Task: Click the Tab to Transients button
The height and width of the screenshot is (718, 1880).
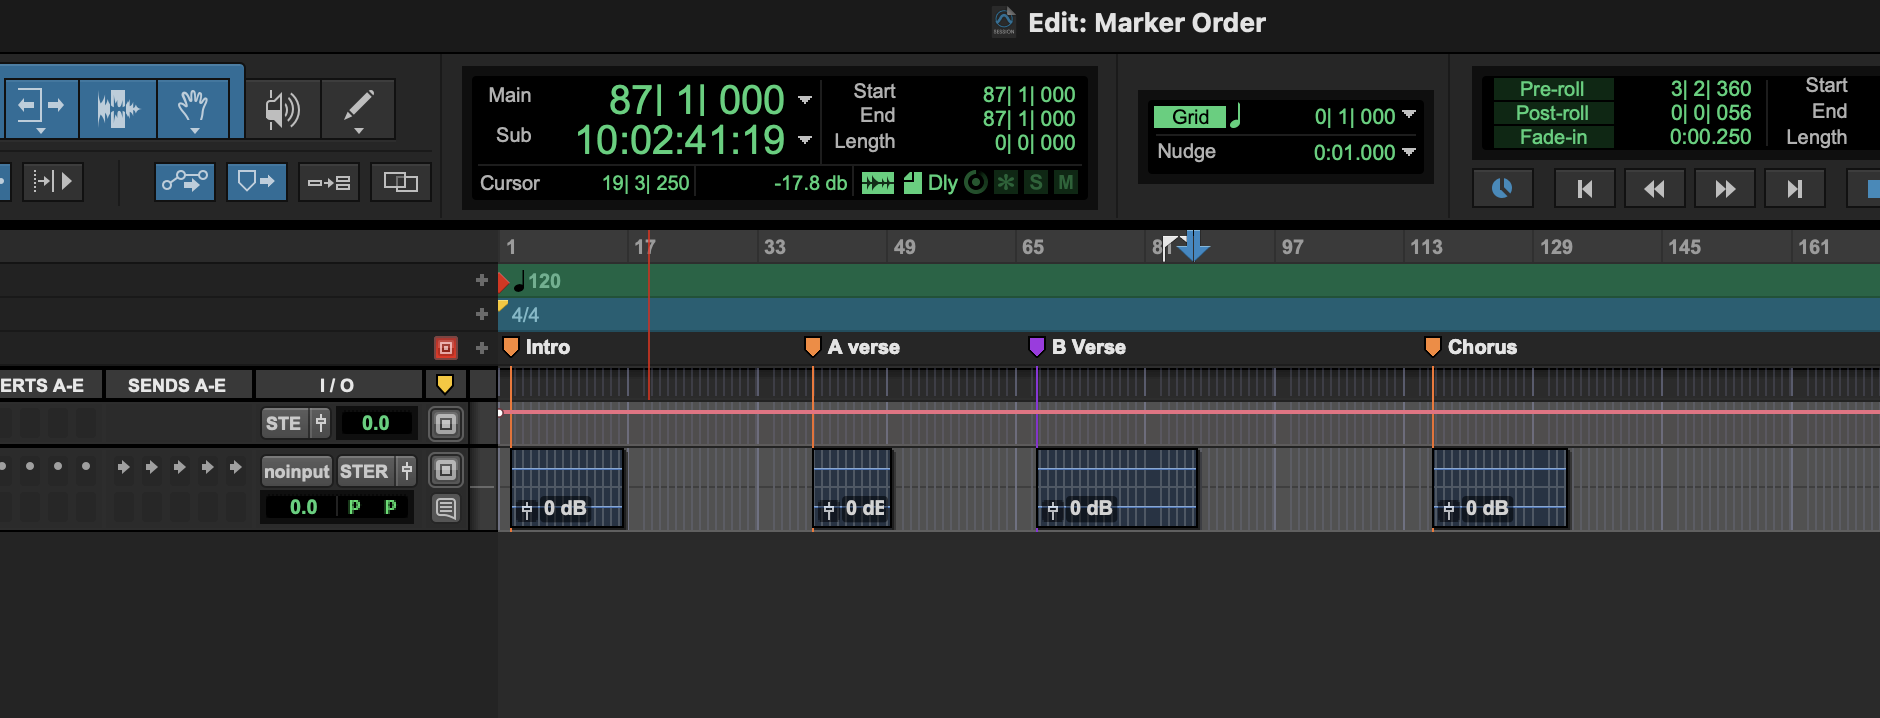Action: 52,182
